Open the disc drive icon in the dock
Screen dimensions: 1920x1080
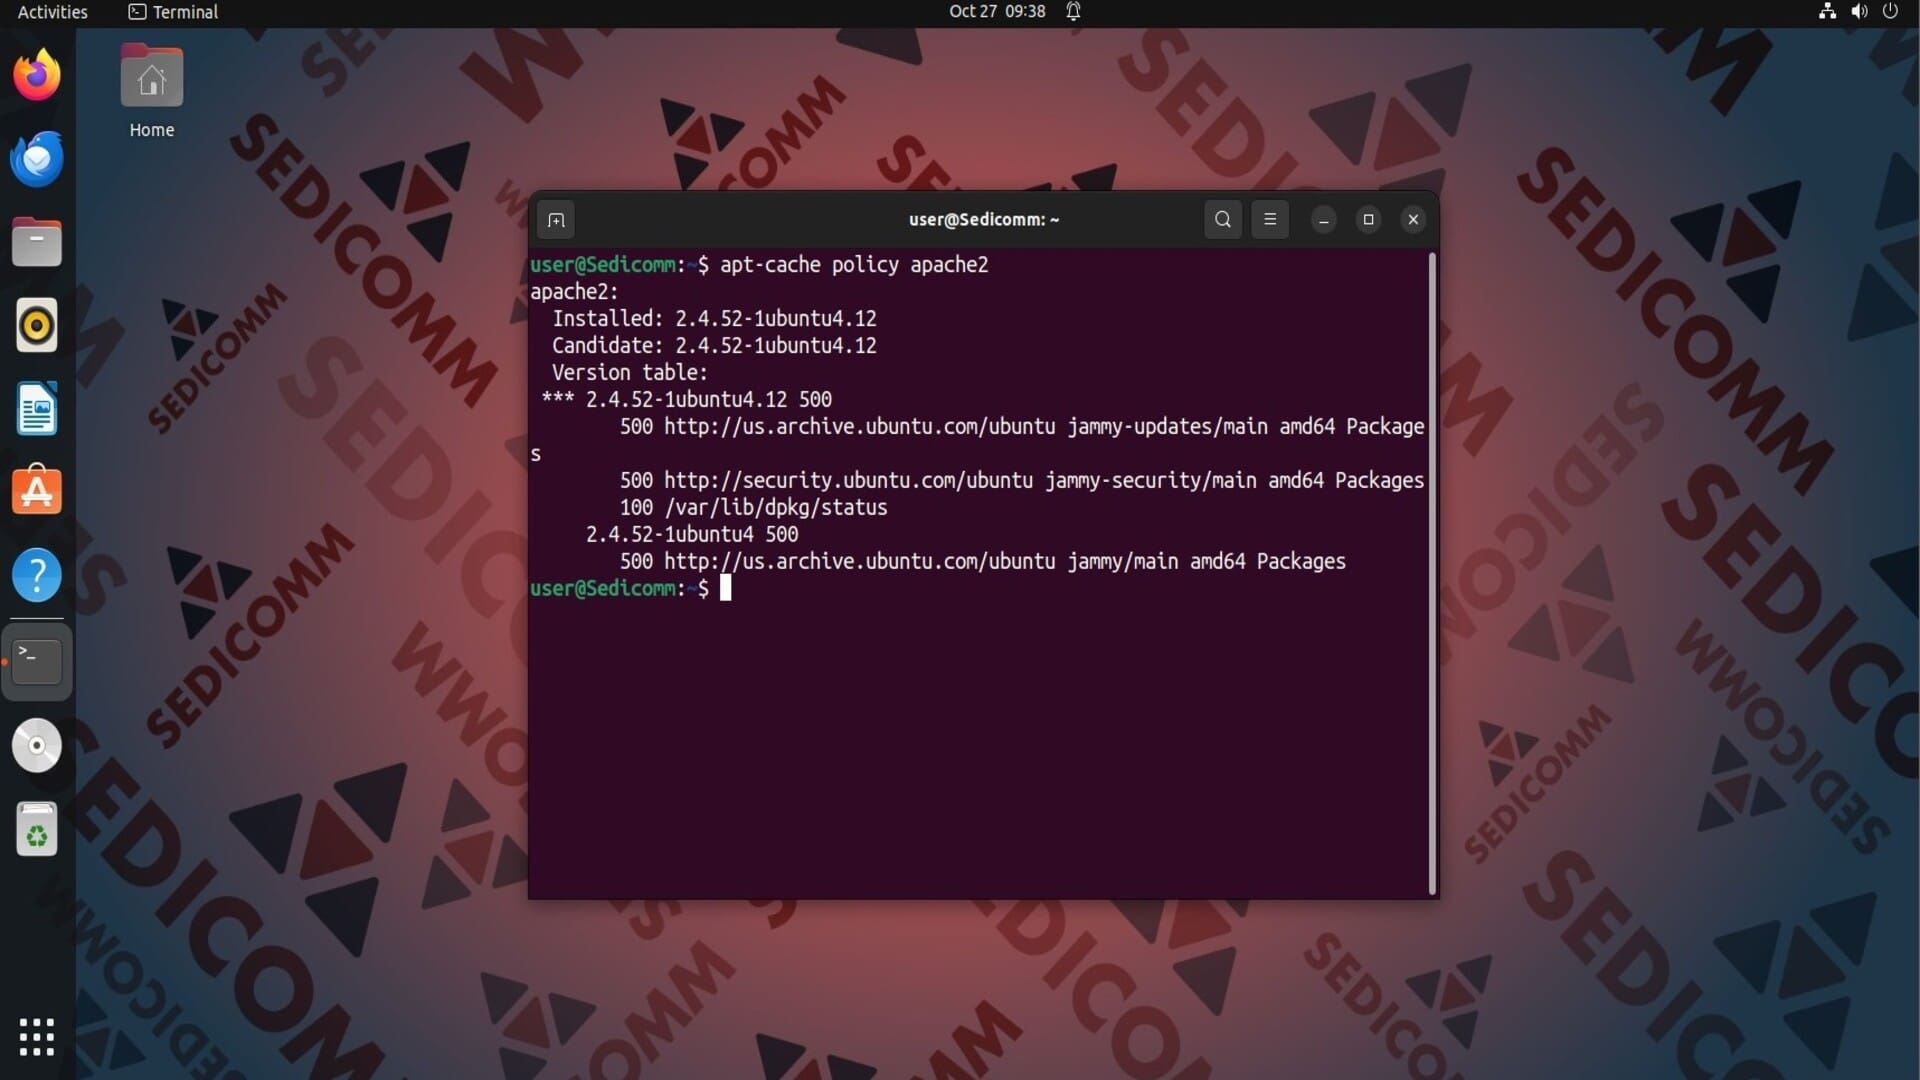point(37,746)
